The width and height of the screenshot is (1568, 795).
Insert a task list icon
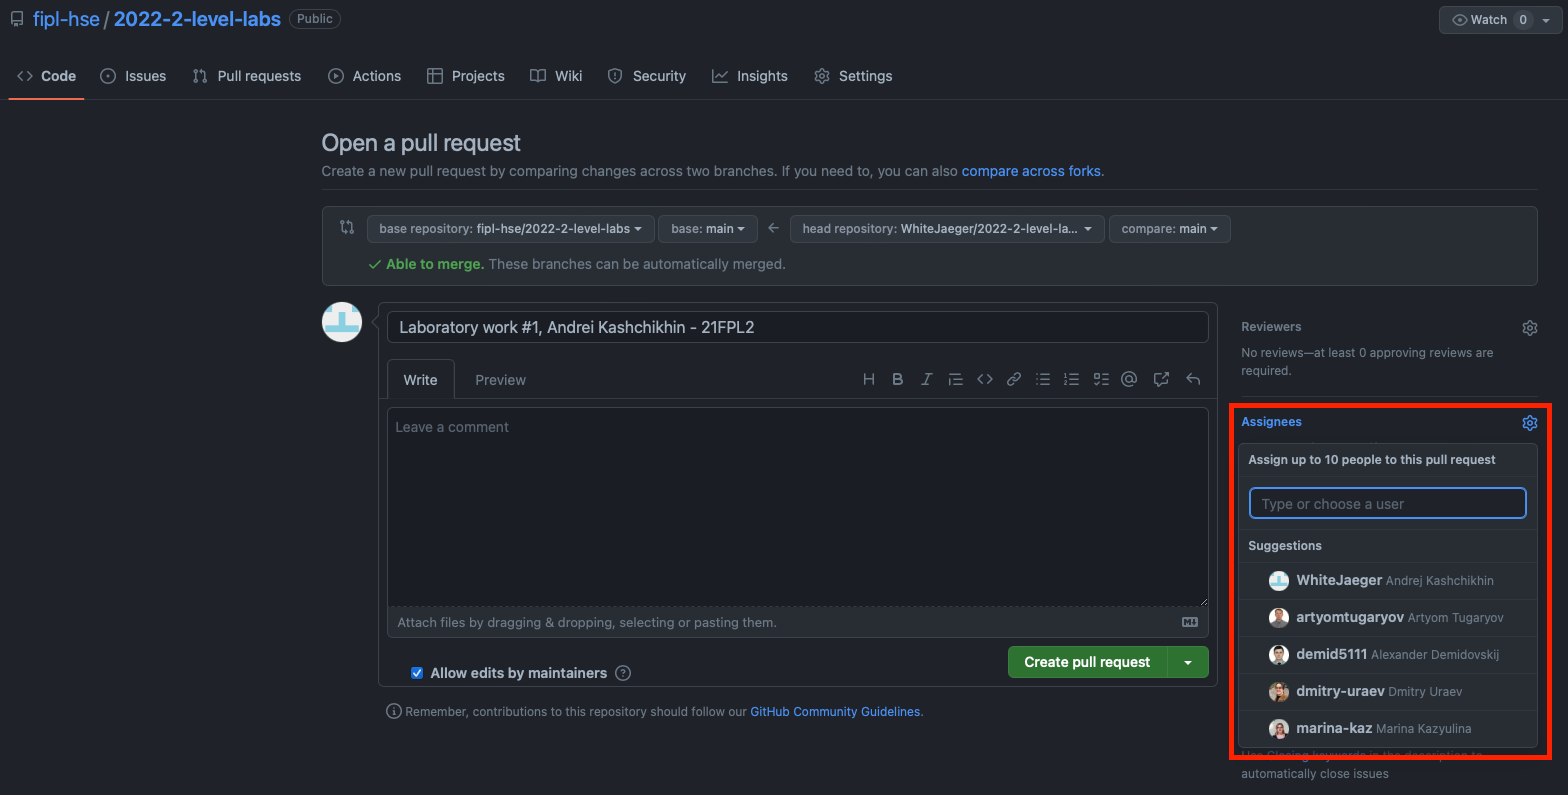1101,379
